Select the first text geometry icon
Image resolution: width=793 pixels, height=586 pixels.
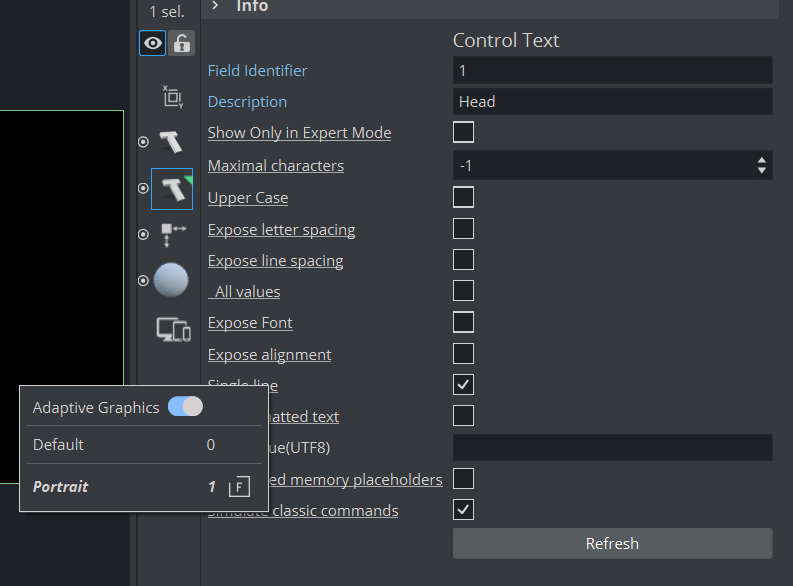point(171,142)
